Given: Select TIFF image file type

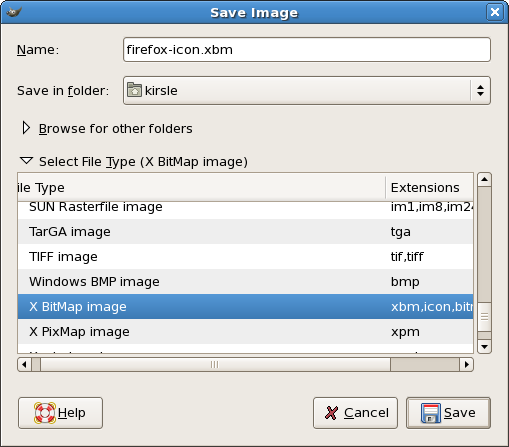Looking at the screenshot, I should tap(246, 257).
